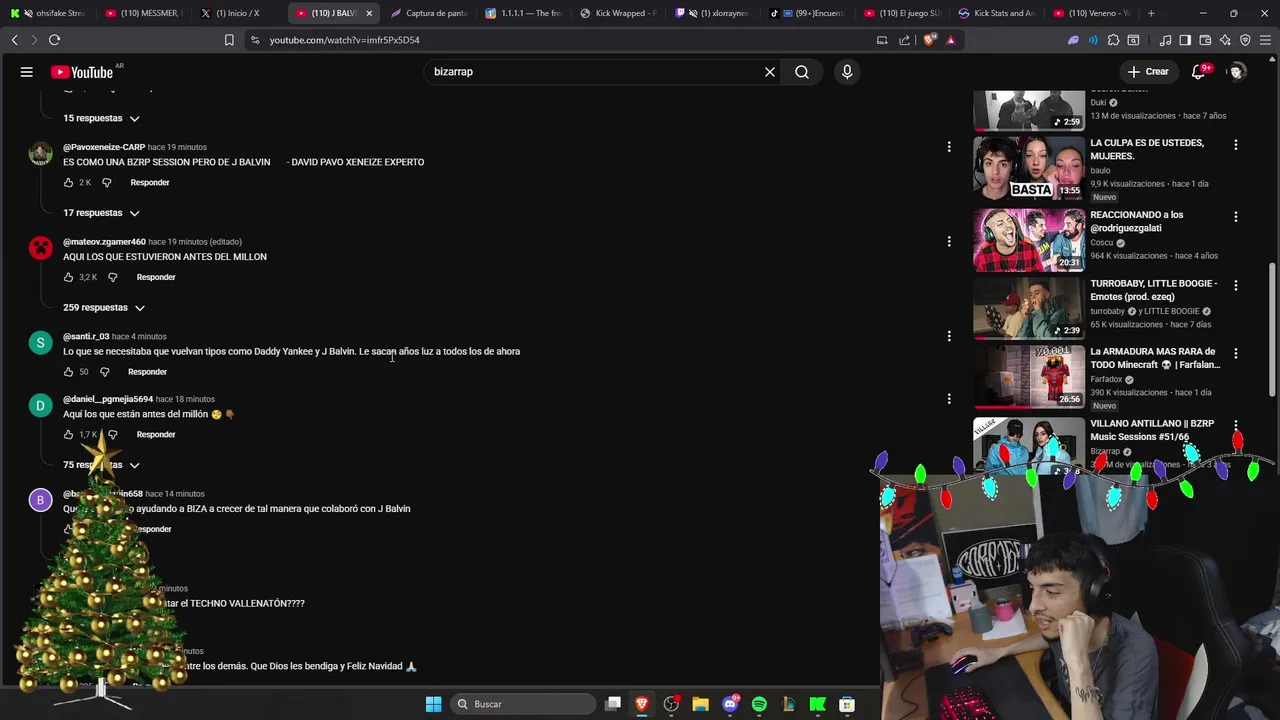Run the search with the magnifier button

click(x=802, y=72)
